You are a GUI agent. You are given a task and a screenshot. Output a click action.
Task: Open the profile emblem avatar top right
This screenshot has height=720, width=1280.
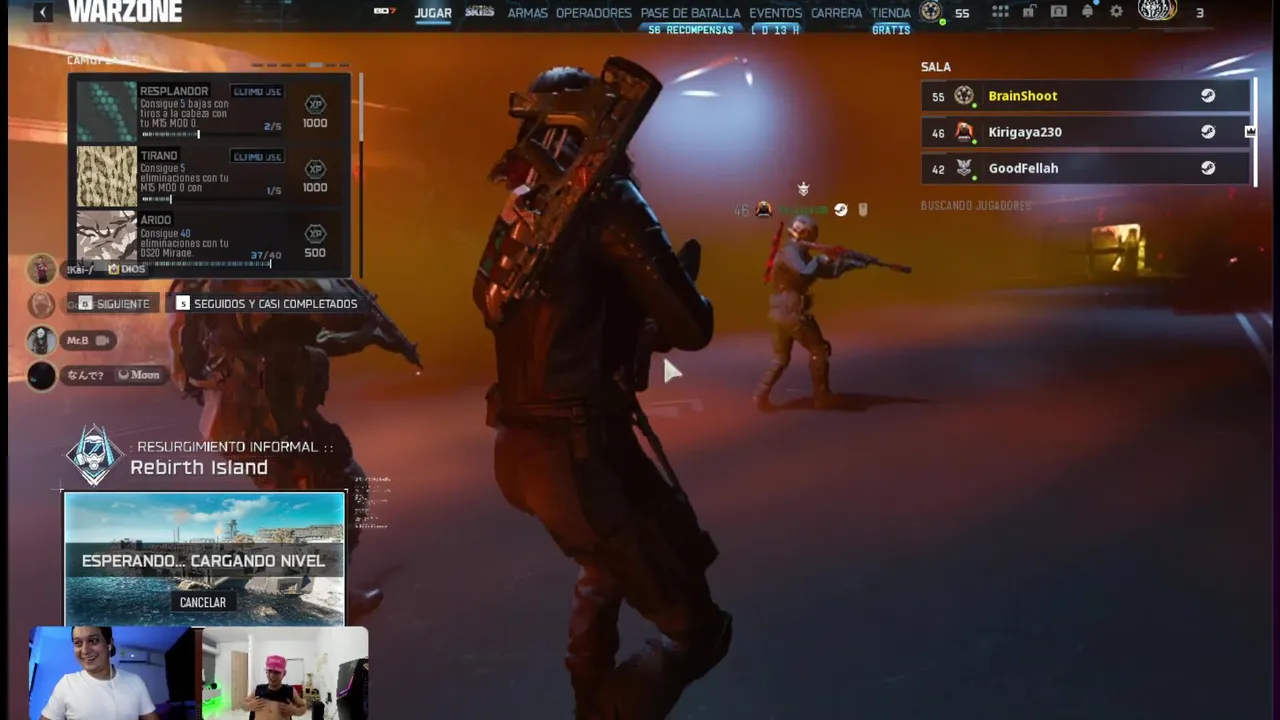click(1157, 11)
